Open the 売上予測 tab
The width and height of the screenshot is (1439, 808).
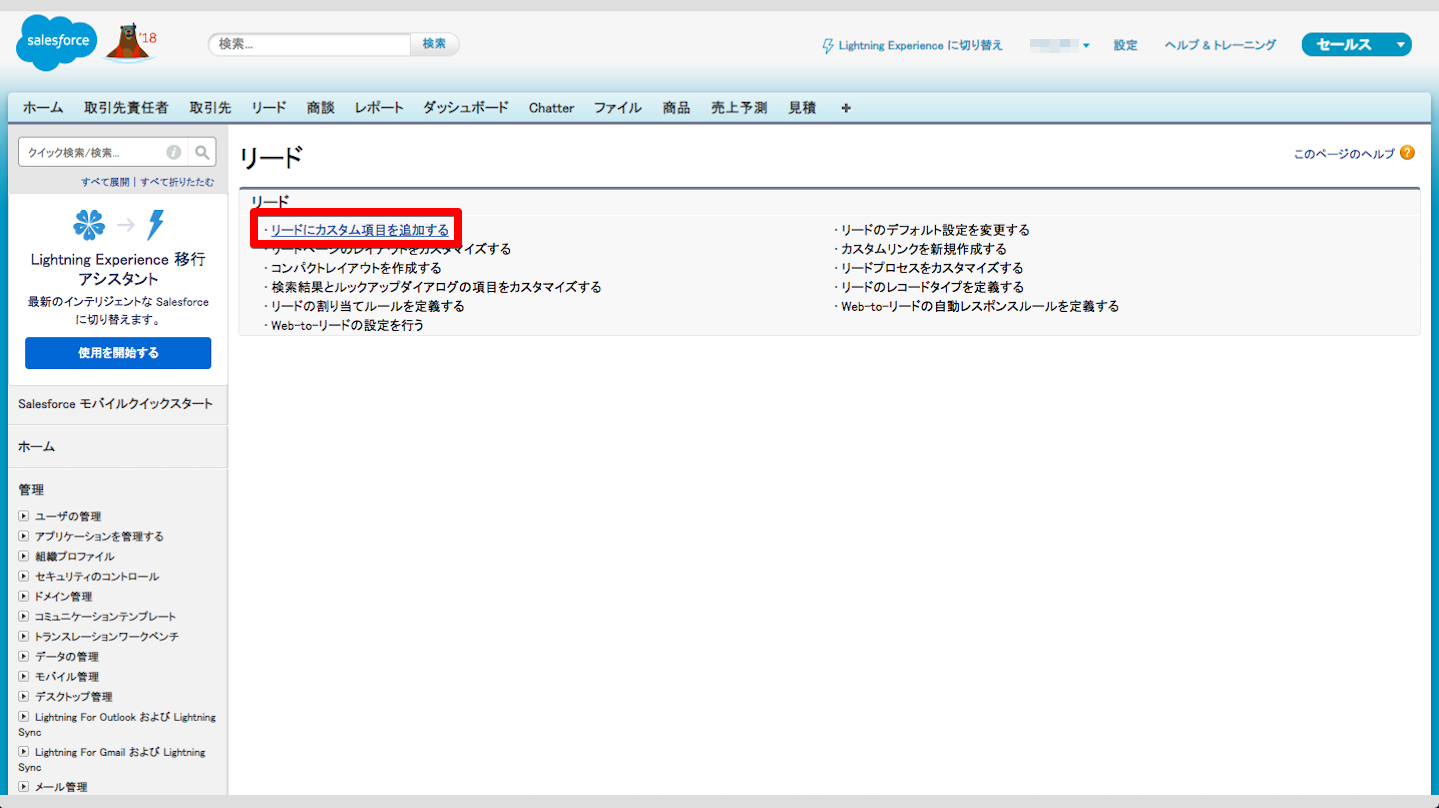[739, 108]
